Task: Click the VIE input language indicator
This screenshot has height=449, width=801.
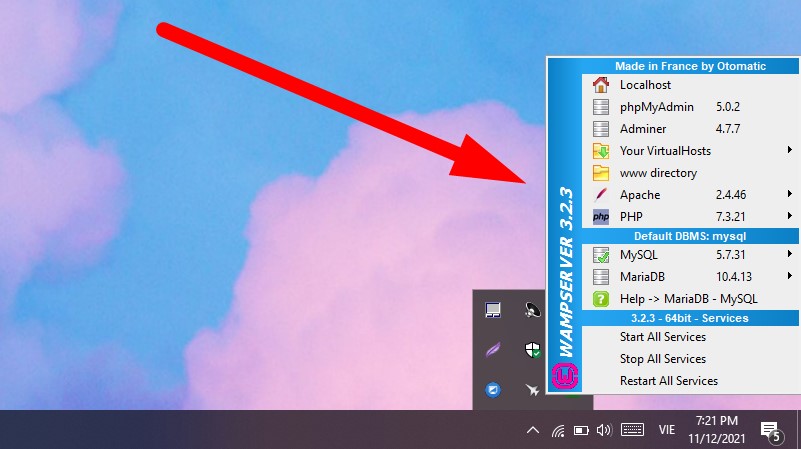Action: 666,430
